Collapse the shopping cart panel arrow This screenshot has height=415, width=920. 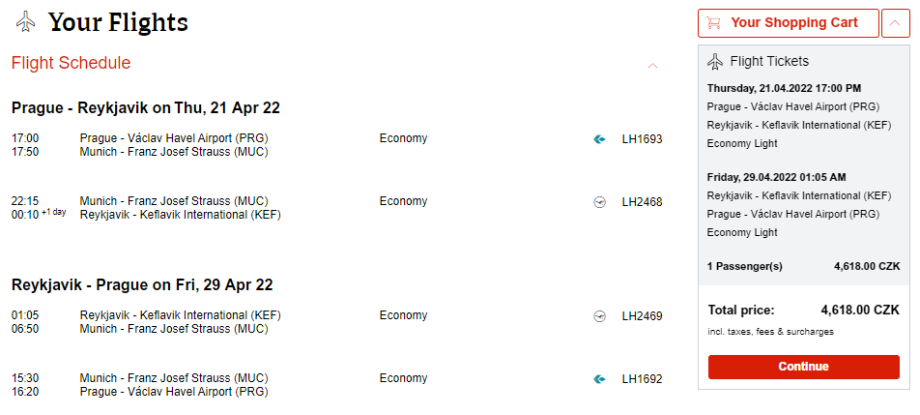tap(895, 23)
